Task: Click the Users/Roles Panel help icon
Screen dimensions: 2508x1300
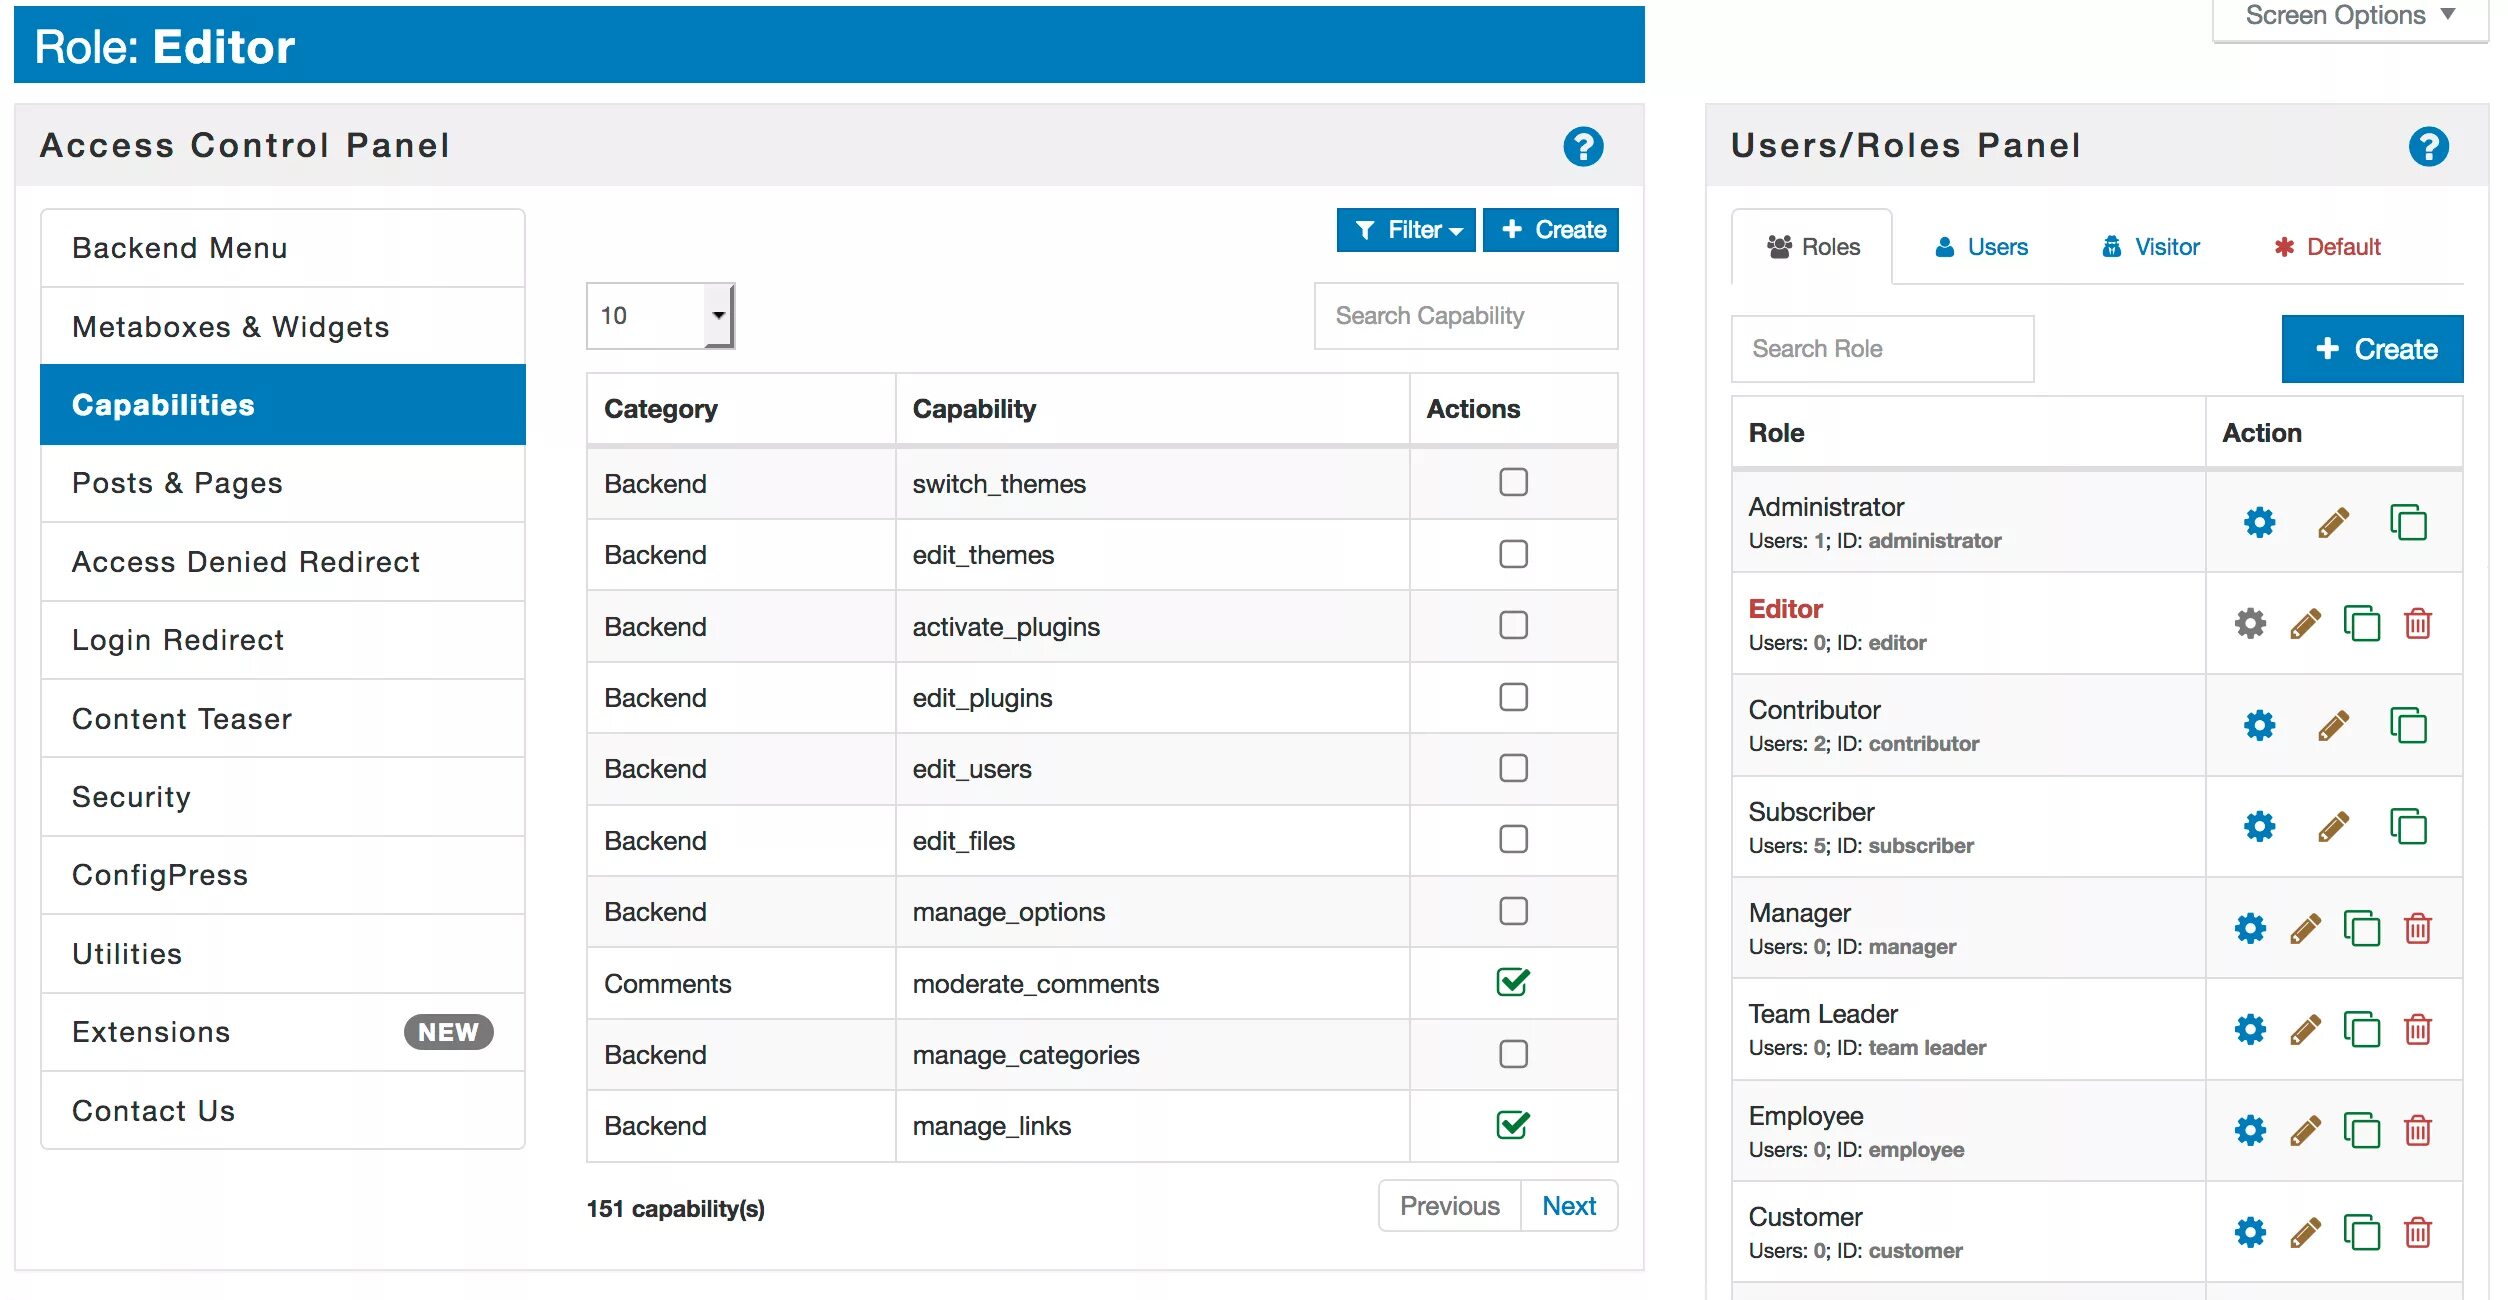Action: click(2427, 147)
